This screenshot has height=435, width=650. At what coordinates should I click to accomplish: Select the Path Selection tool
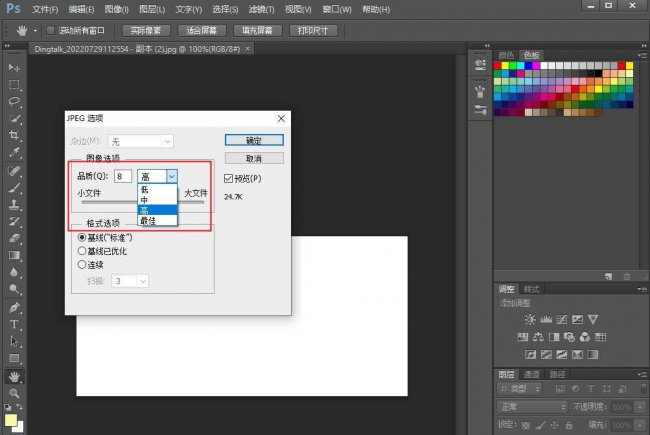pos(14,341)
